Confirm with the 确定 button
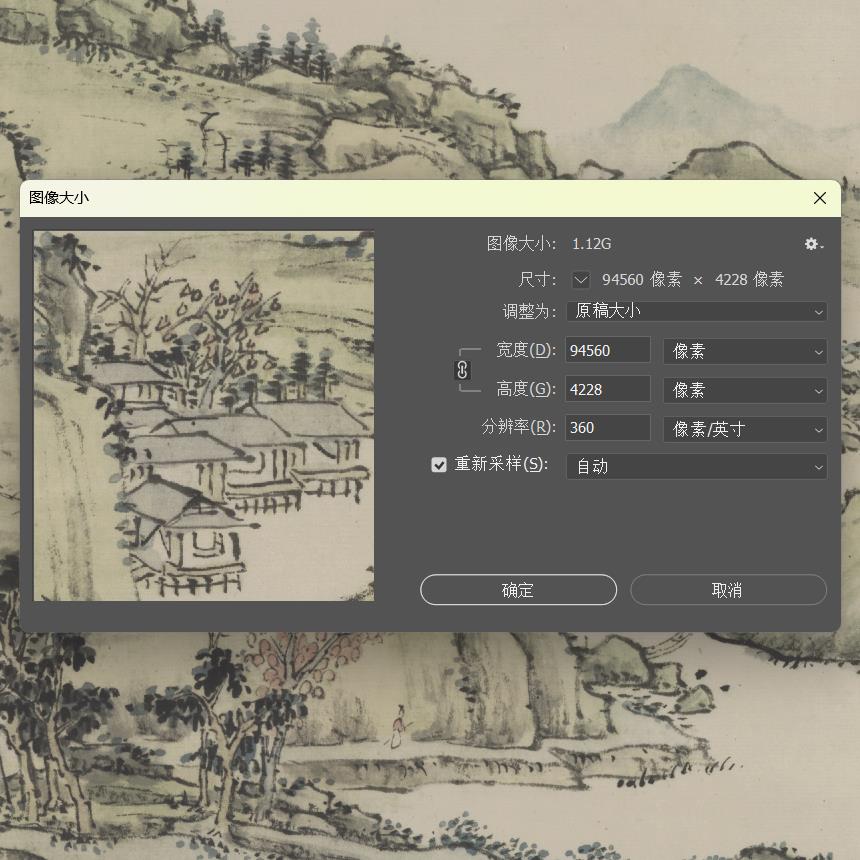Image resolution: width=860 pixels, height=860 pixels. (x=518, y=590)
